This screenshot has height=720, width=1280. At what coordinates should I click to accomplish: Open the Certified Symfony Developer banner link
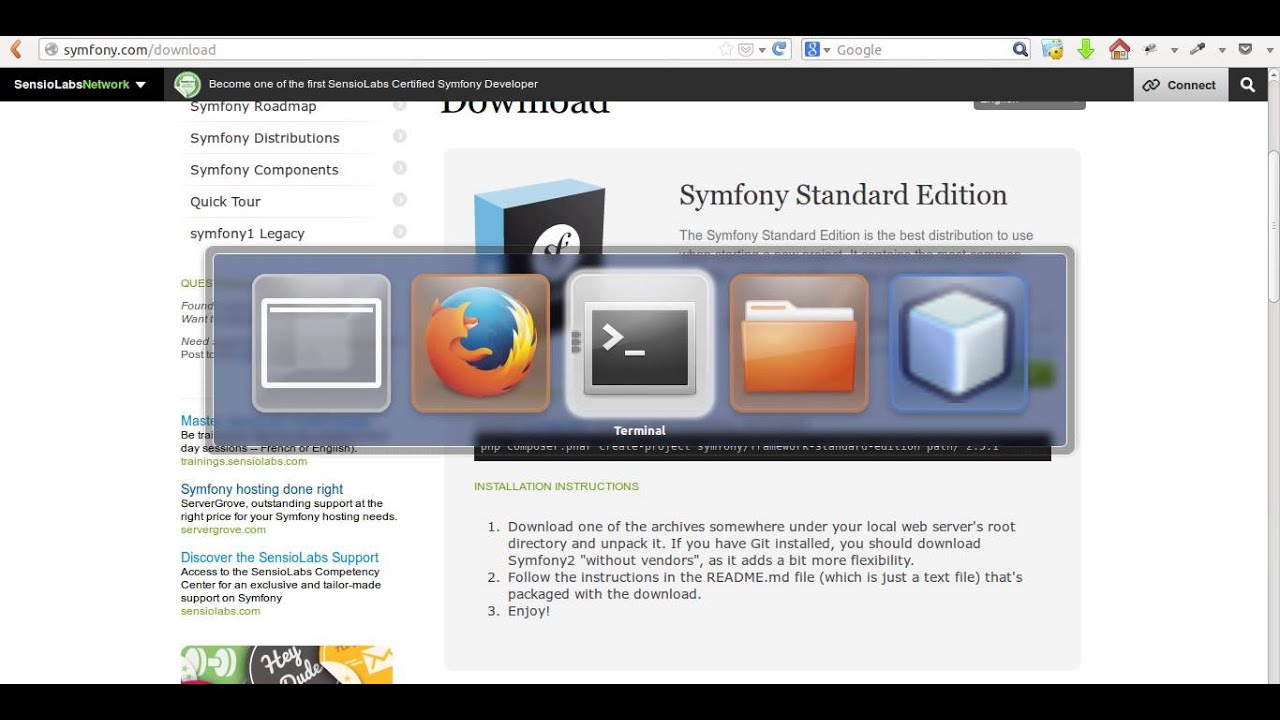(373, 84)
